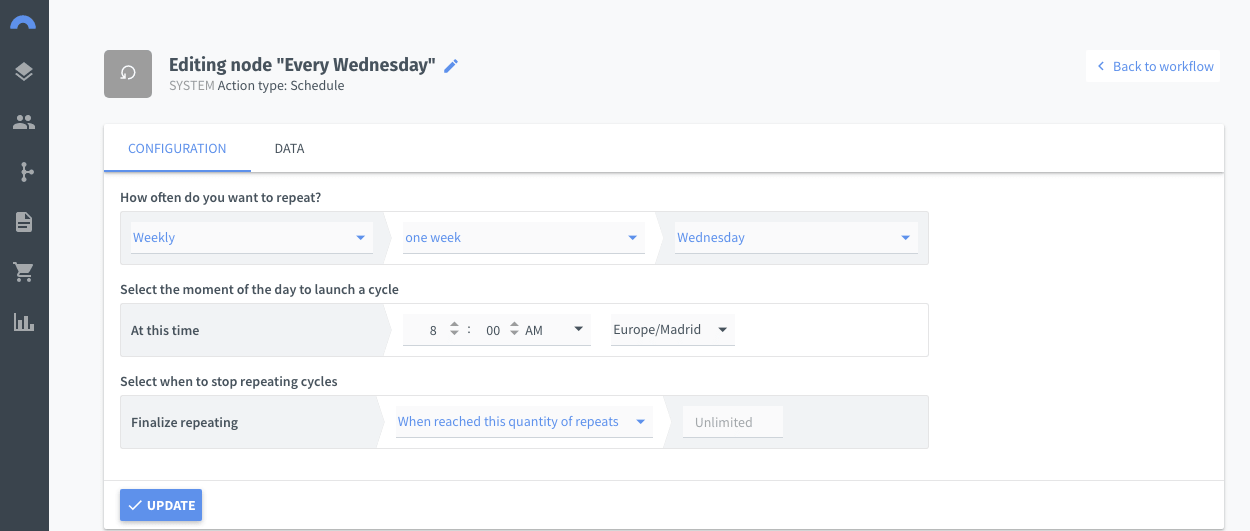Open the users icon in sidebar
Screen dimensions: 1250x531
pyautogui.click(x=24, y=122)
